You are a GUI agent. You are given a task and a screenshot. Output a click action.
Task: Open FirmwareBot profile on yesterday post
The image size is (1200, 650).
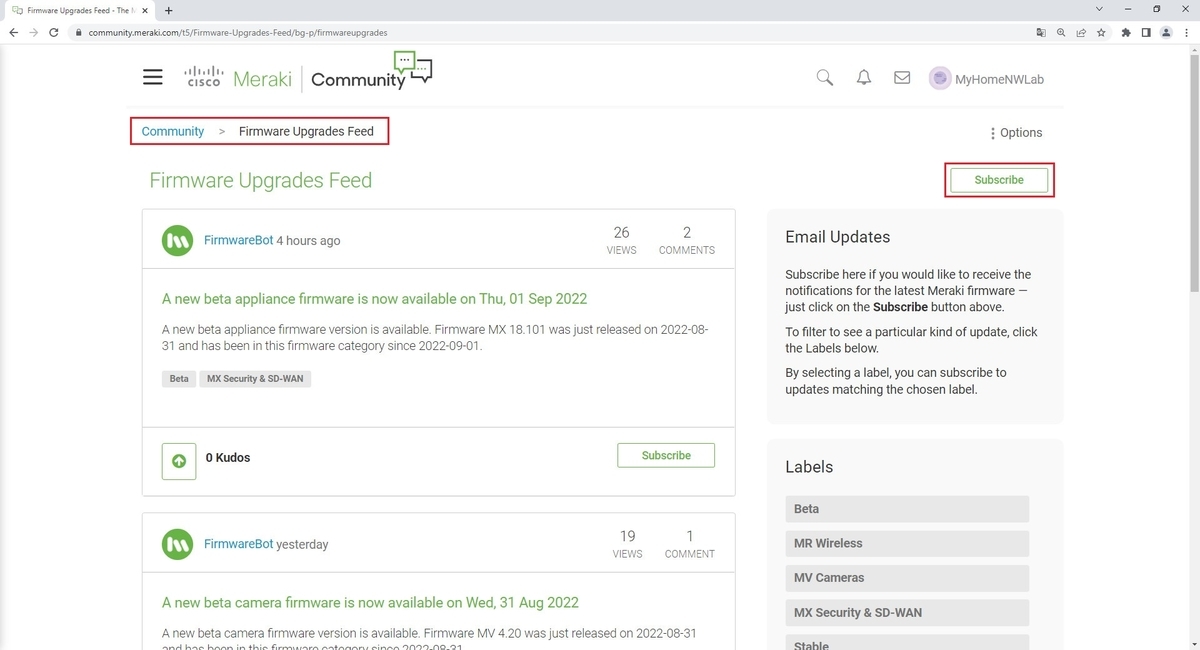[x=238, y=545]
